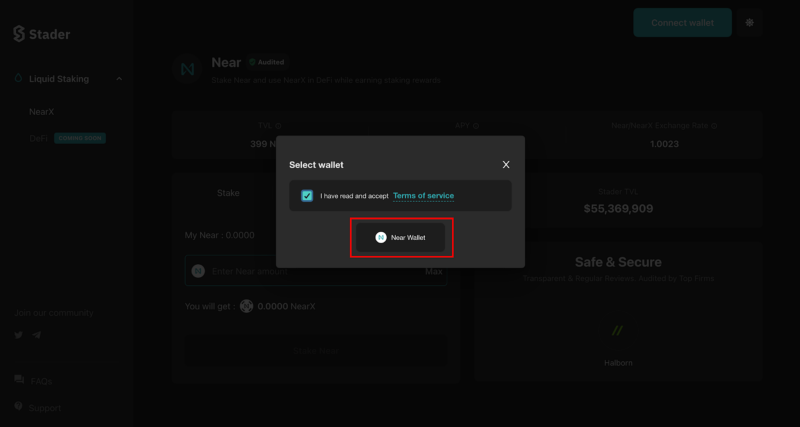Click the Stader TVL value $55,369,909
The width and height of the screenshot is (800, 427).
(x=618, y=209)
